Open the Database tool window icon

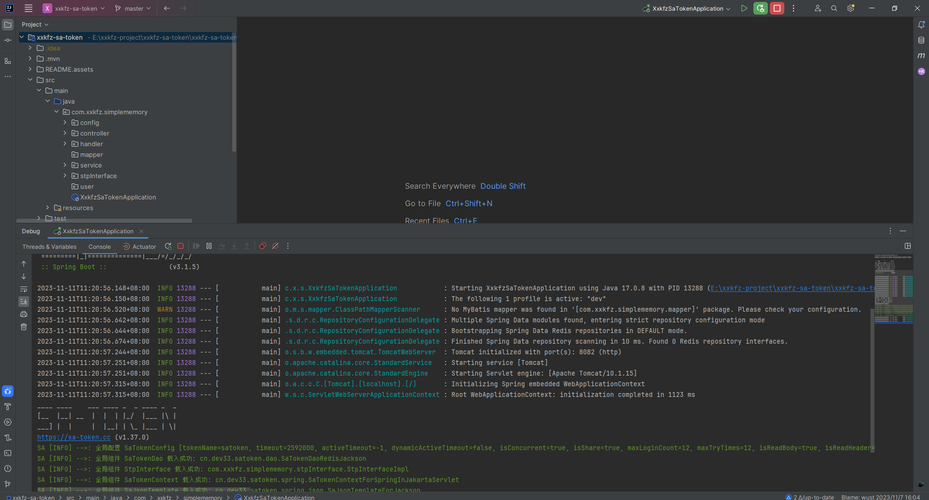(921, 40)
